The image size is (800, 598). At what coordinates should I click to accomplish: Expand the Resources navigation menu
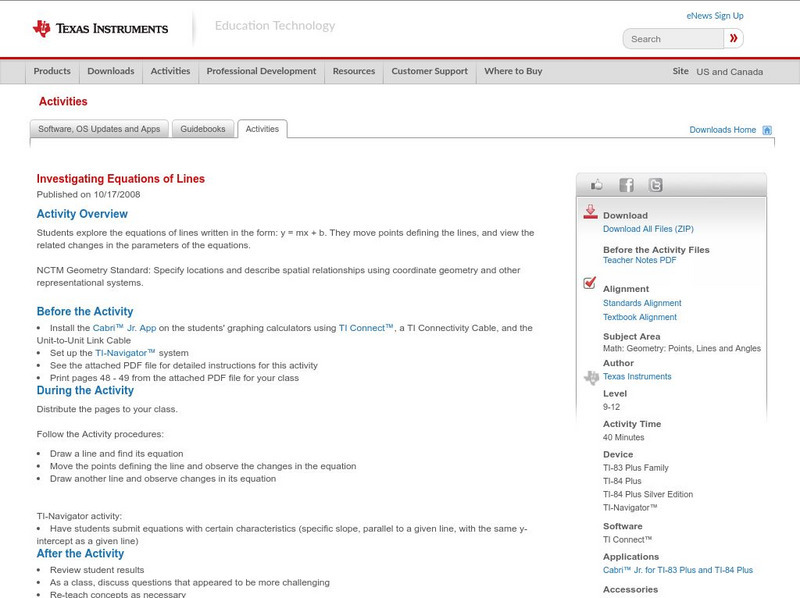click(354, 72)
